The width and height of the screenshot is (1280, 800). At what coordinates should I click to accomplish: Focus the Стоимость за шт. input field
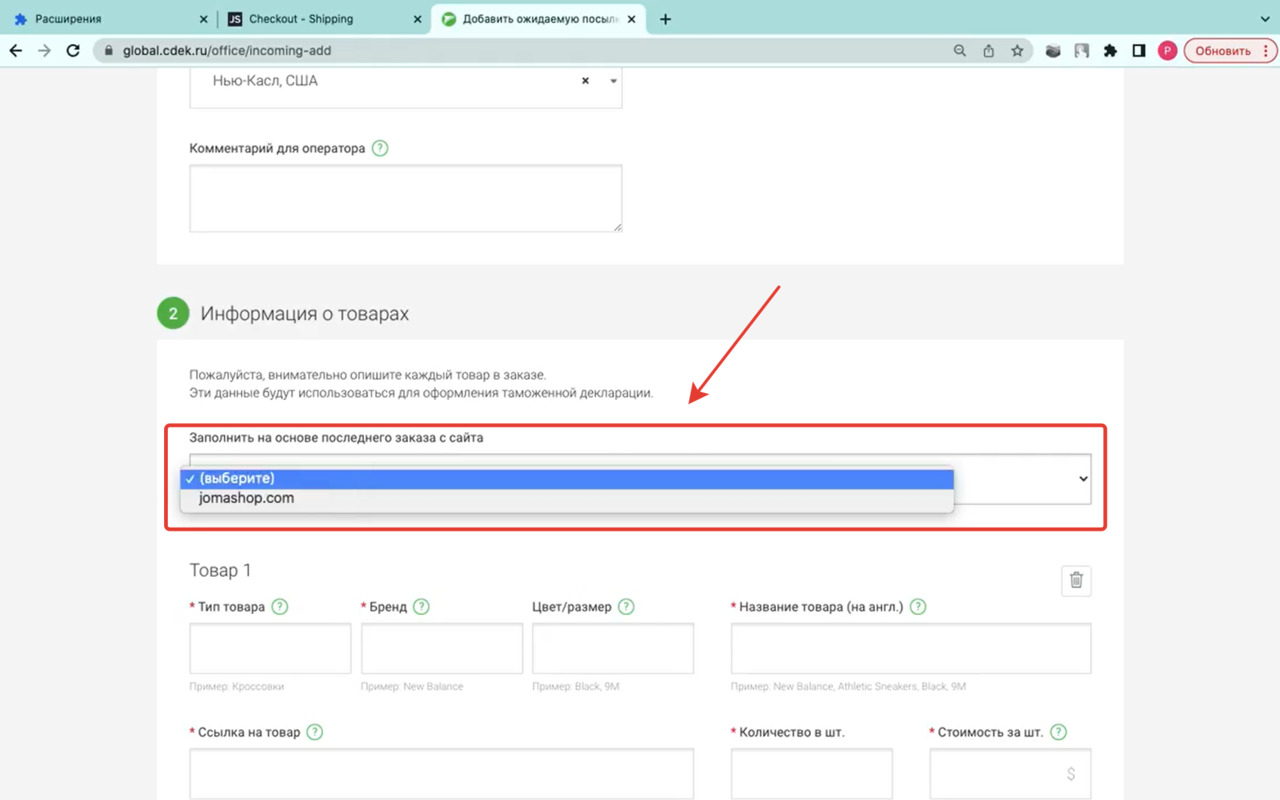pyautogui.click(x=1010, y=774)
